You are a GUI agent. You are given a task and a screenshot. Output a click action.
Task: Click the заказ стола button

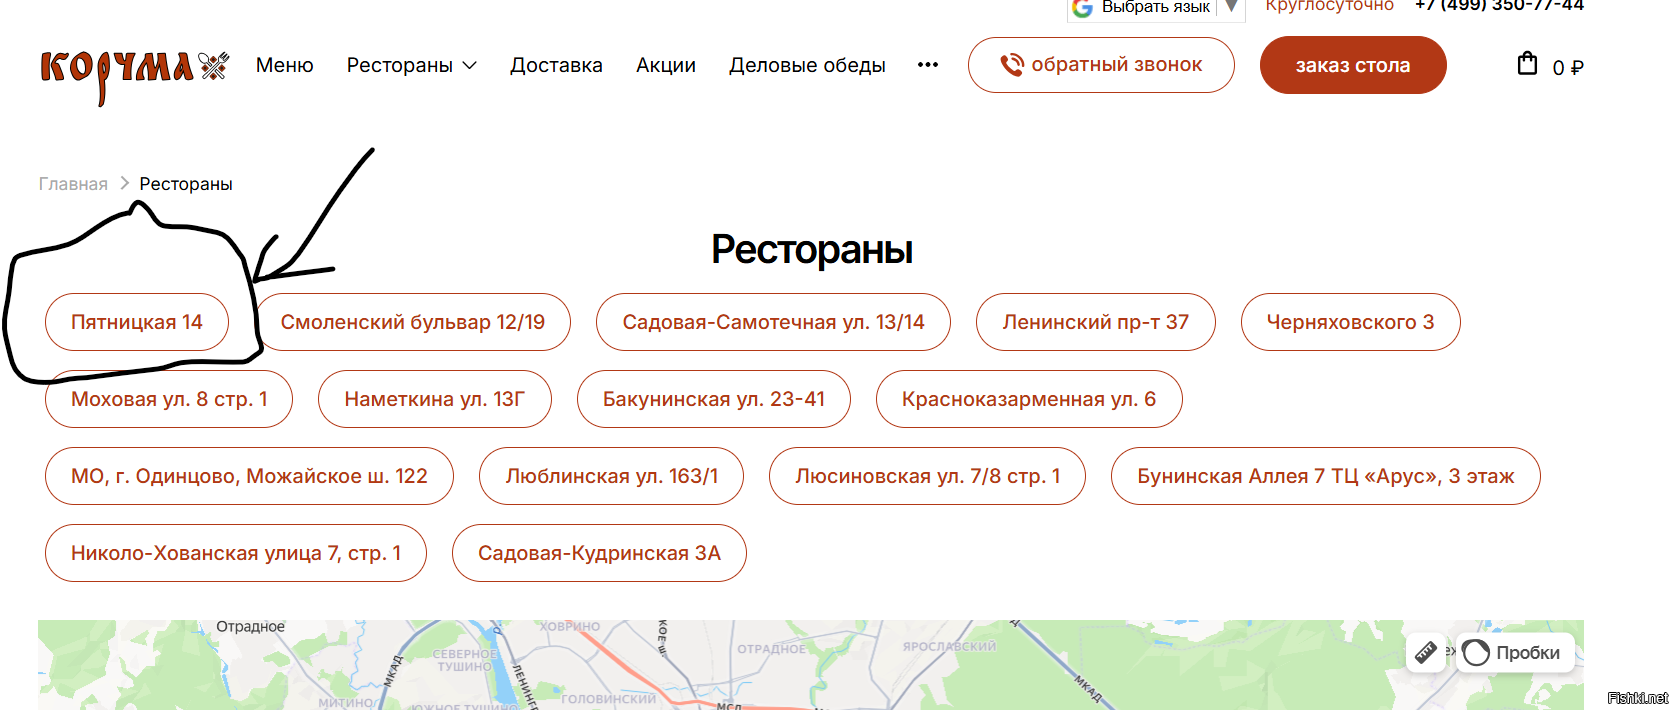click(1353, 65)
